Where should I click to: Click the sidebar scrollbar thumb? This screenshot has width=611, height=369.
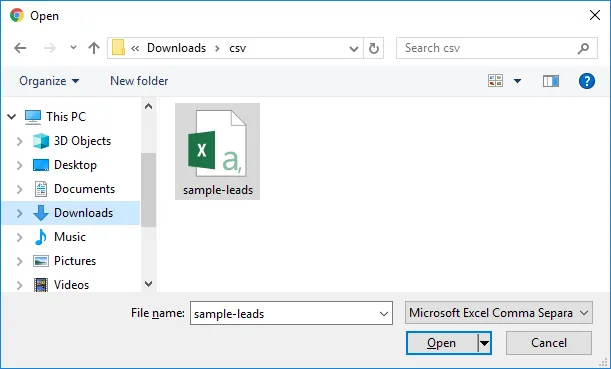point(148,190)
